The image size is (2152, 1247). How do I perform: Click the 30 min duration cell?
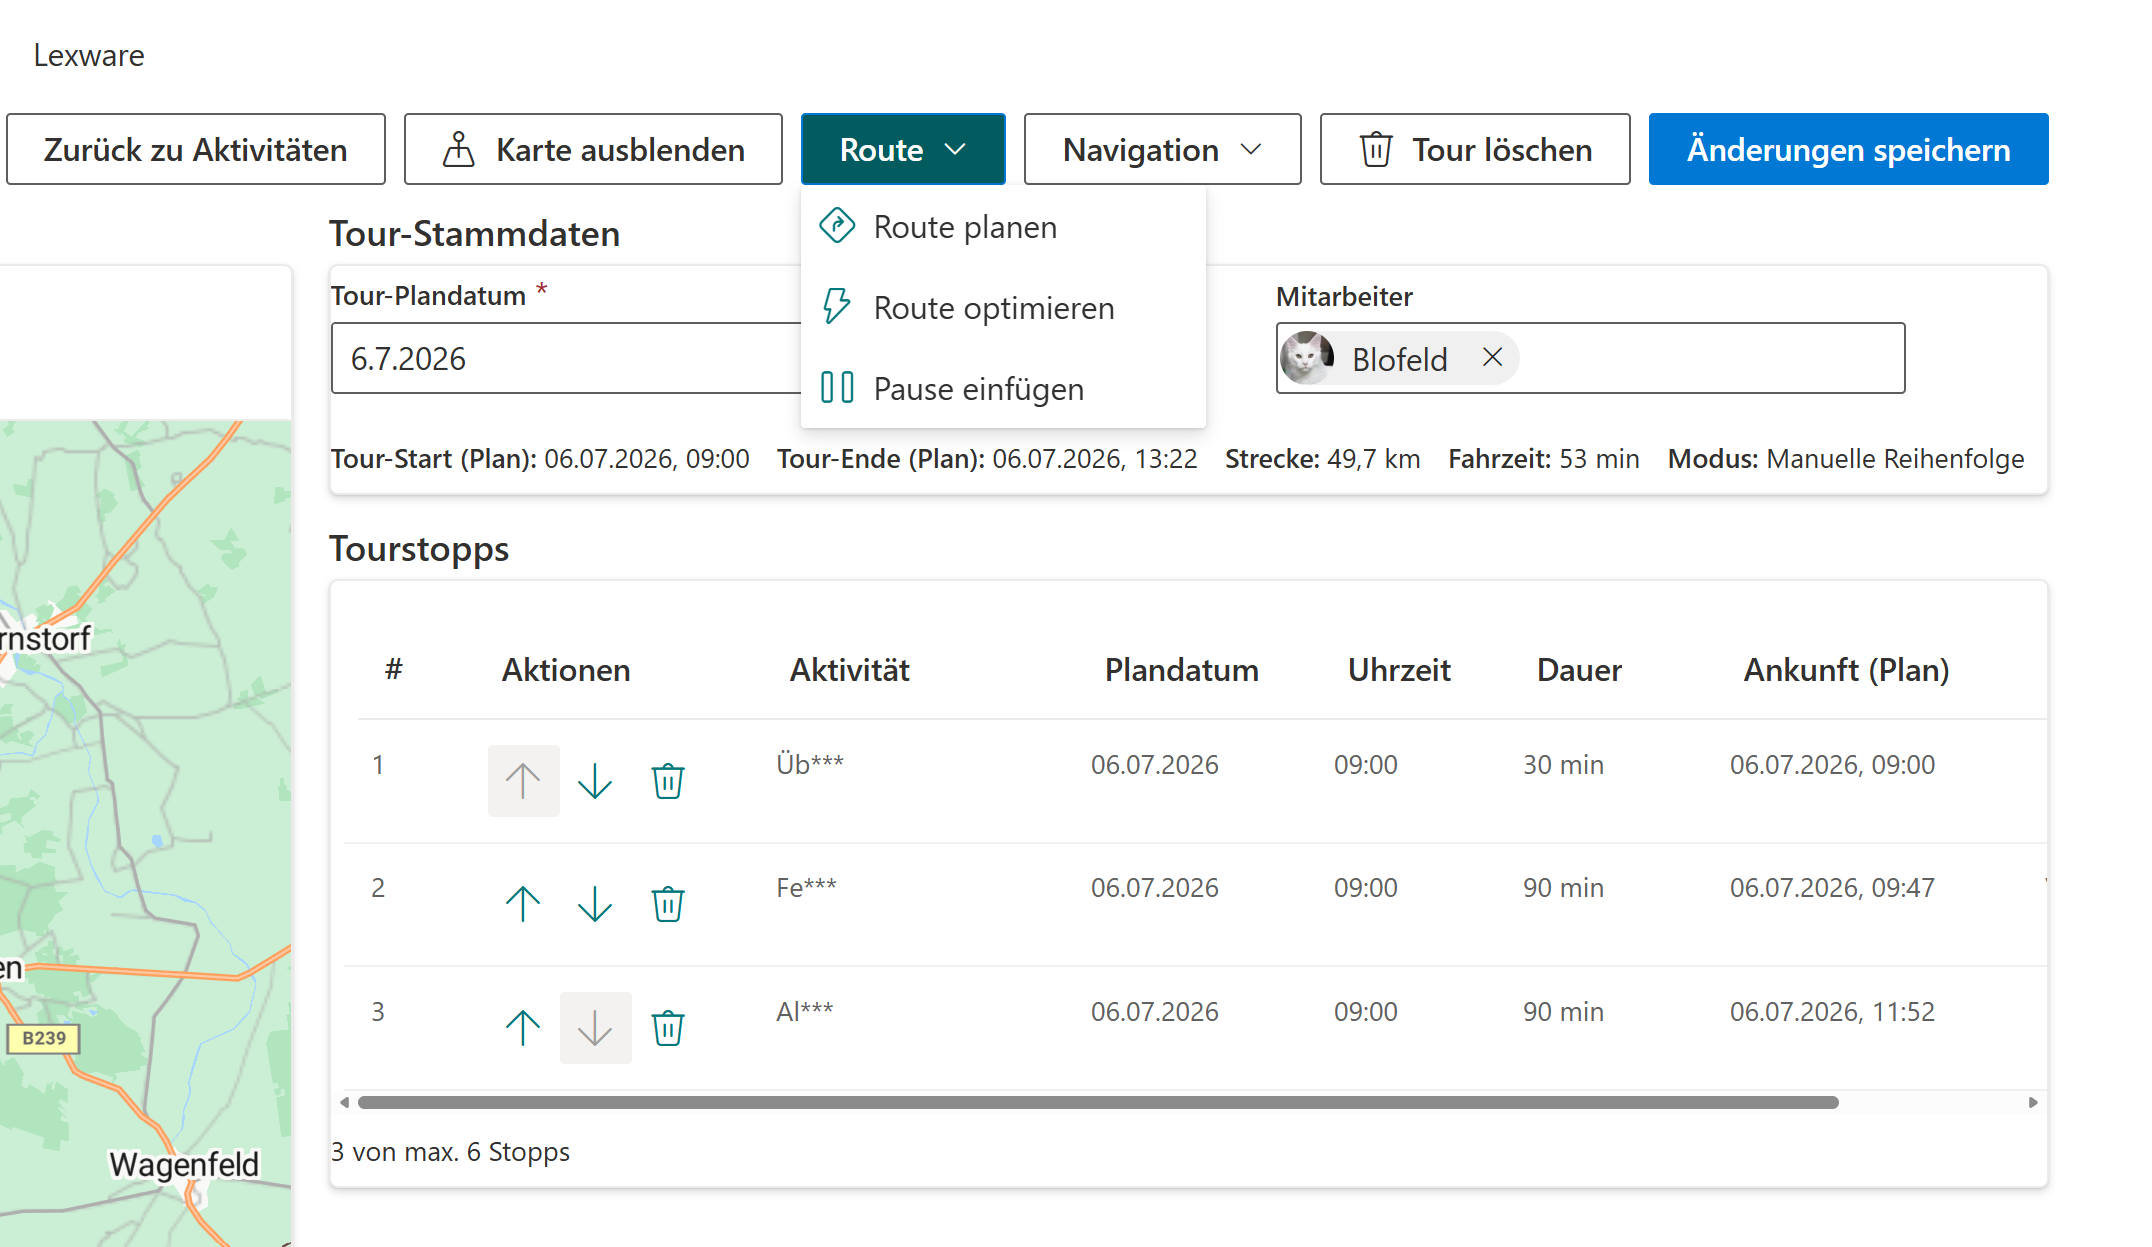(1563, 764)
